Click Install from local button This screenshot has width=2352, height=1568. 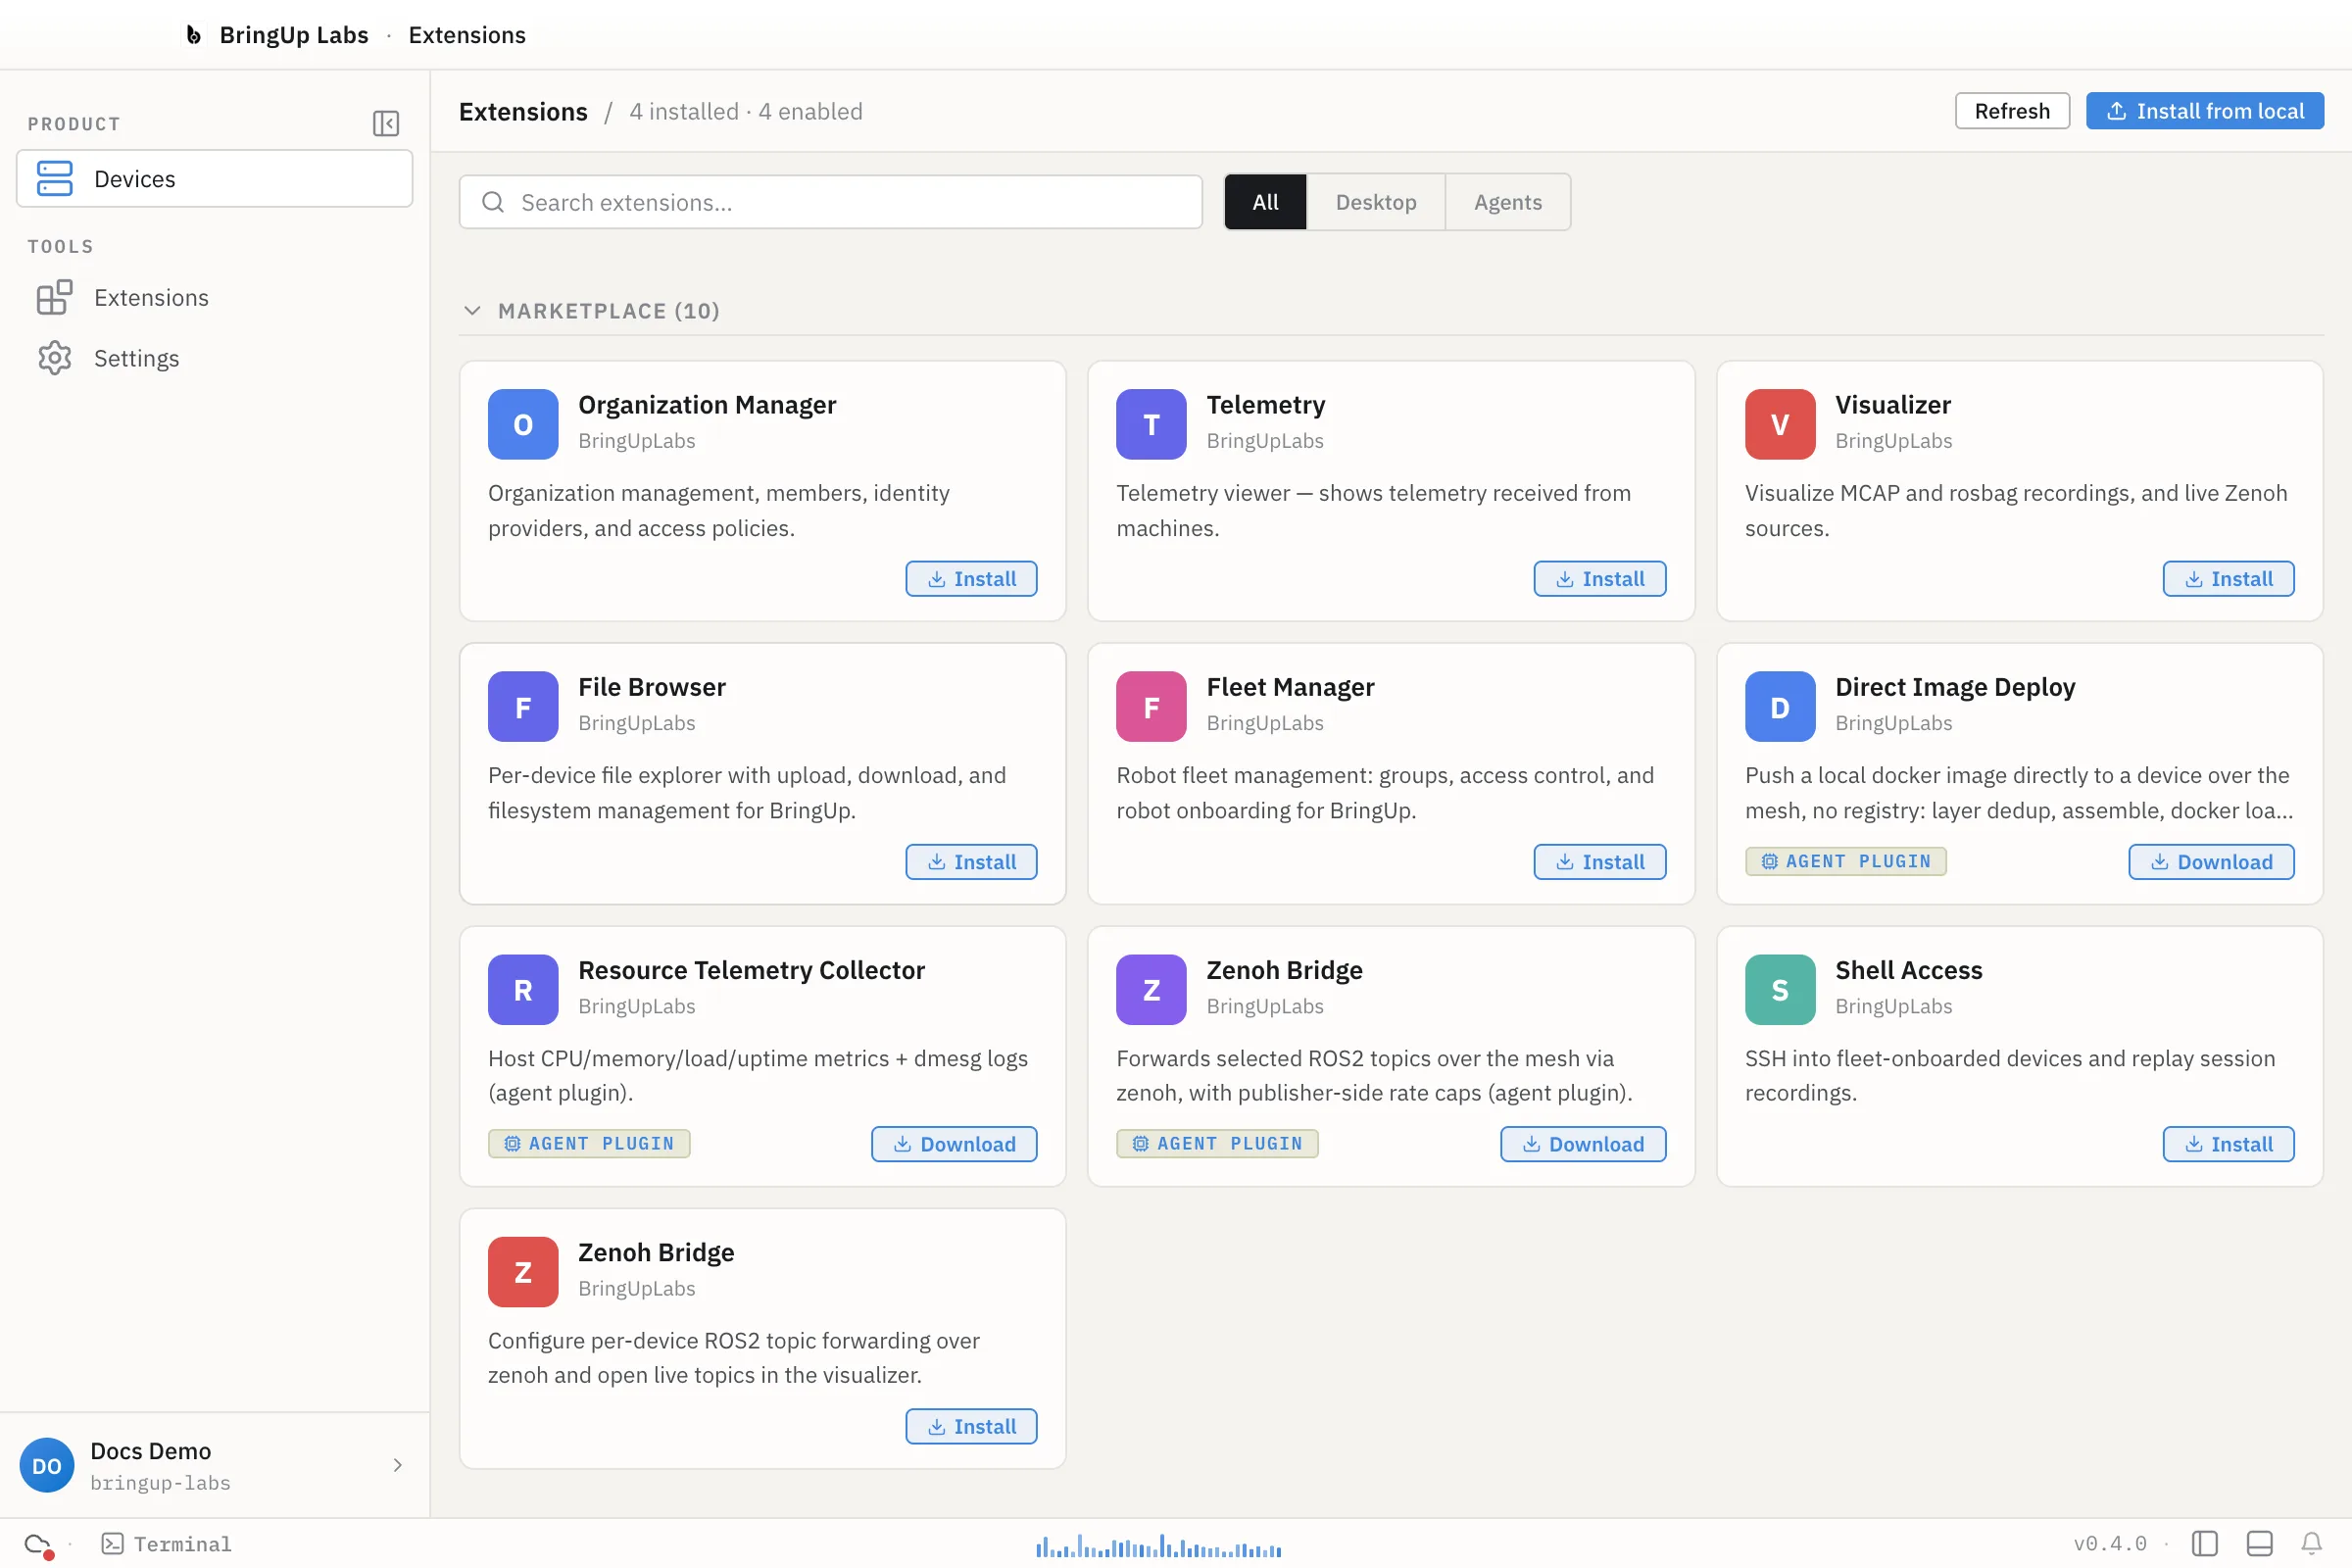(x=2204, y=111)
